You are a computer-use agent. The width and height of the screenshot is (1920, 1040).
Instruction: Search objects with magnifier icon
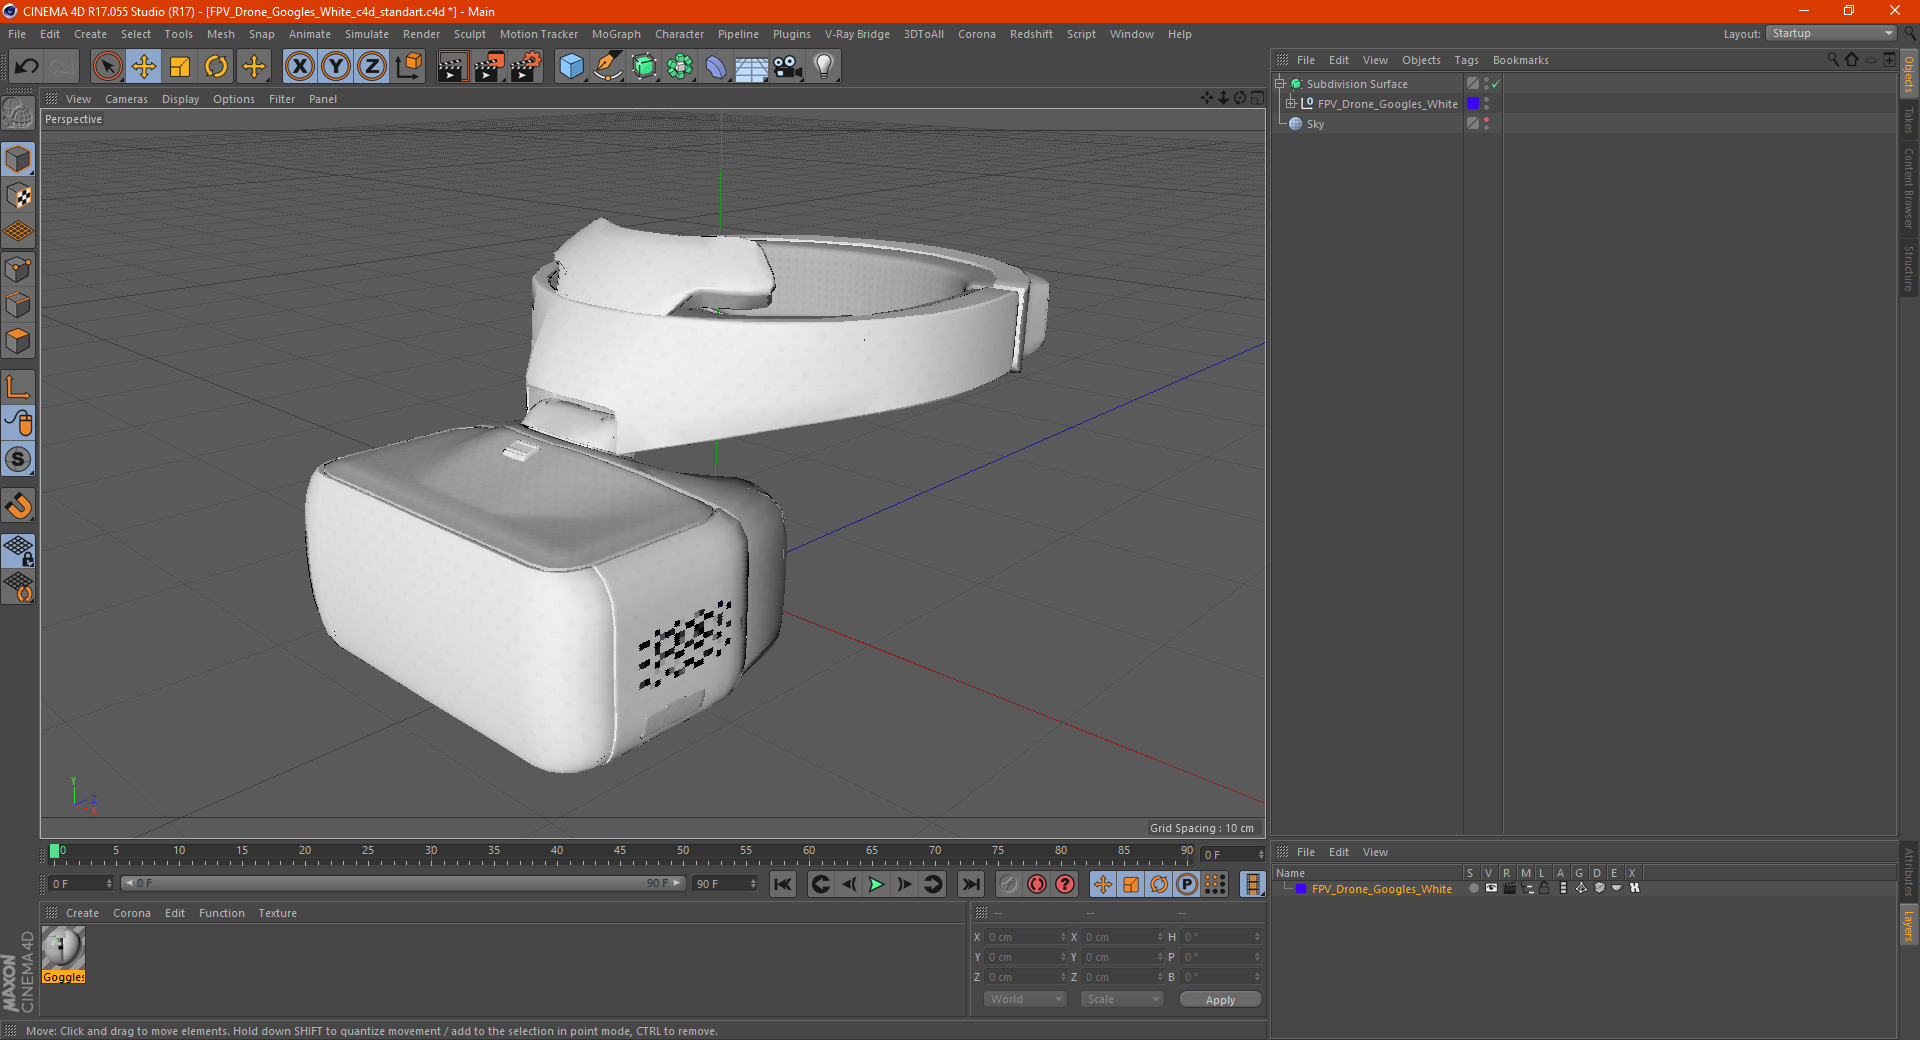pos(1833,60)
